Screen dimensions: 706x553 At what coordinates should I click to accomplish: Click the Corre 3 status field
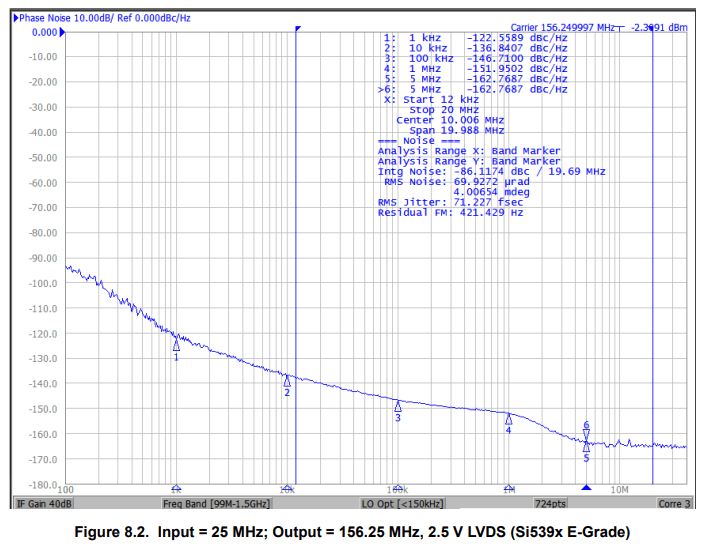(x=673, y=503)
